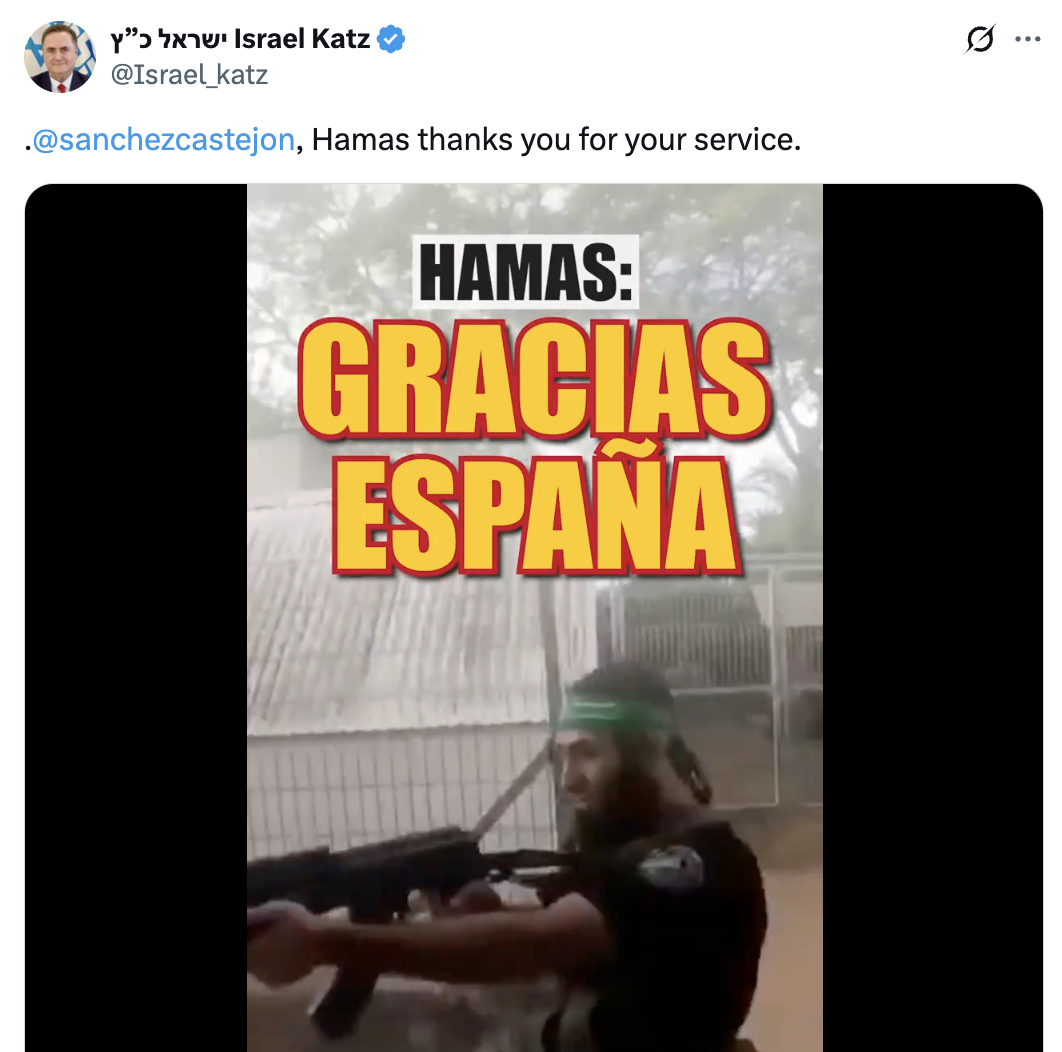Click the left black bar of the video
The width and height of the screenshot is (1062, 1052).
coord(135,617)
